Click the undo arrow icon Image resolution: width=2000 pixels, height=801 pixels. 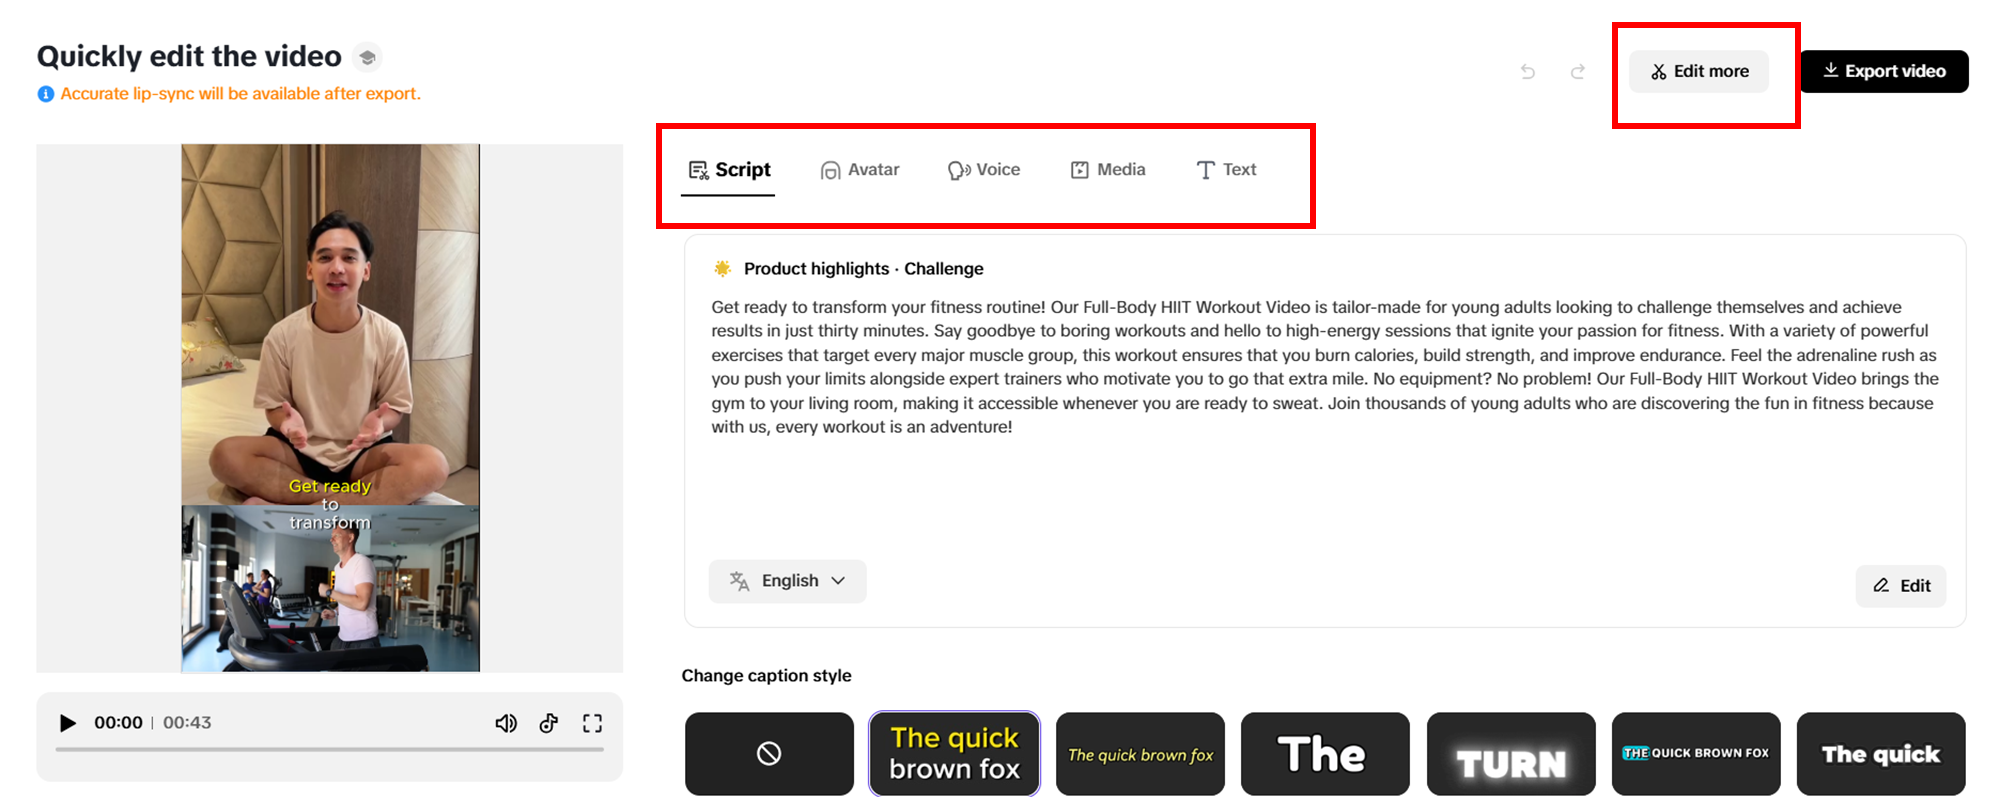click(x=1528, y=71)
